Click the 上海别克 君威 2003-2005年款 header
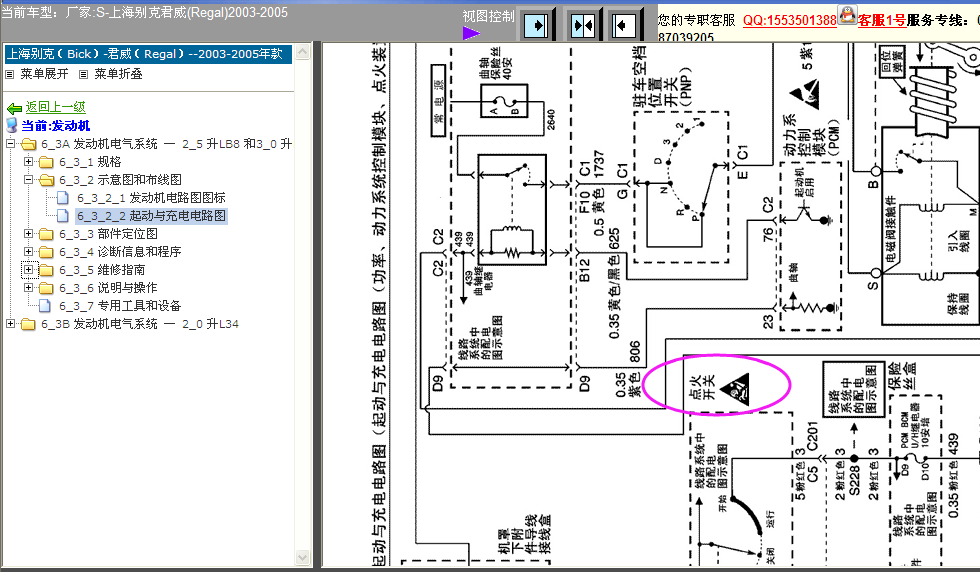 (148, 54)
